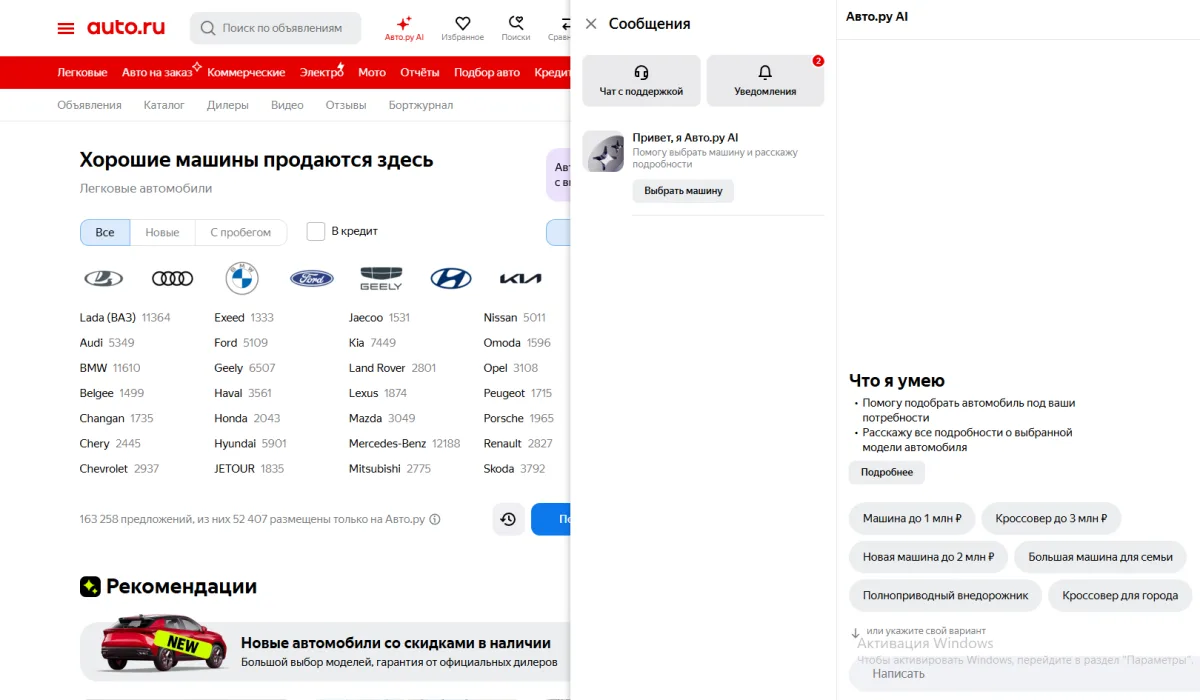
Task: Switch filter to С пробегом
Action: tap(240, 231)
